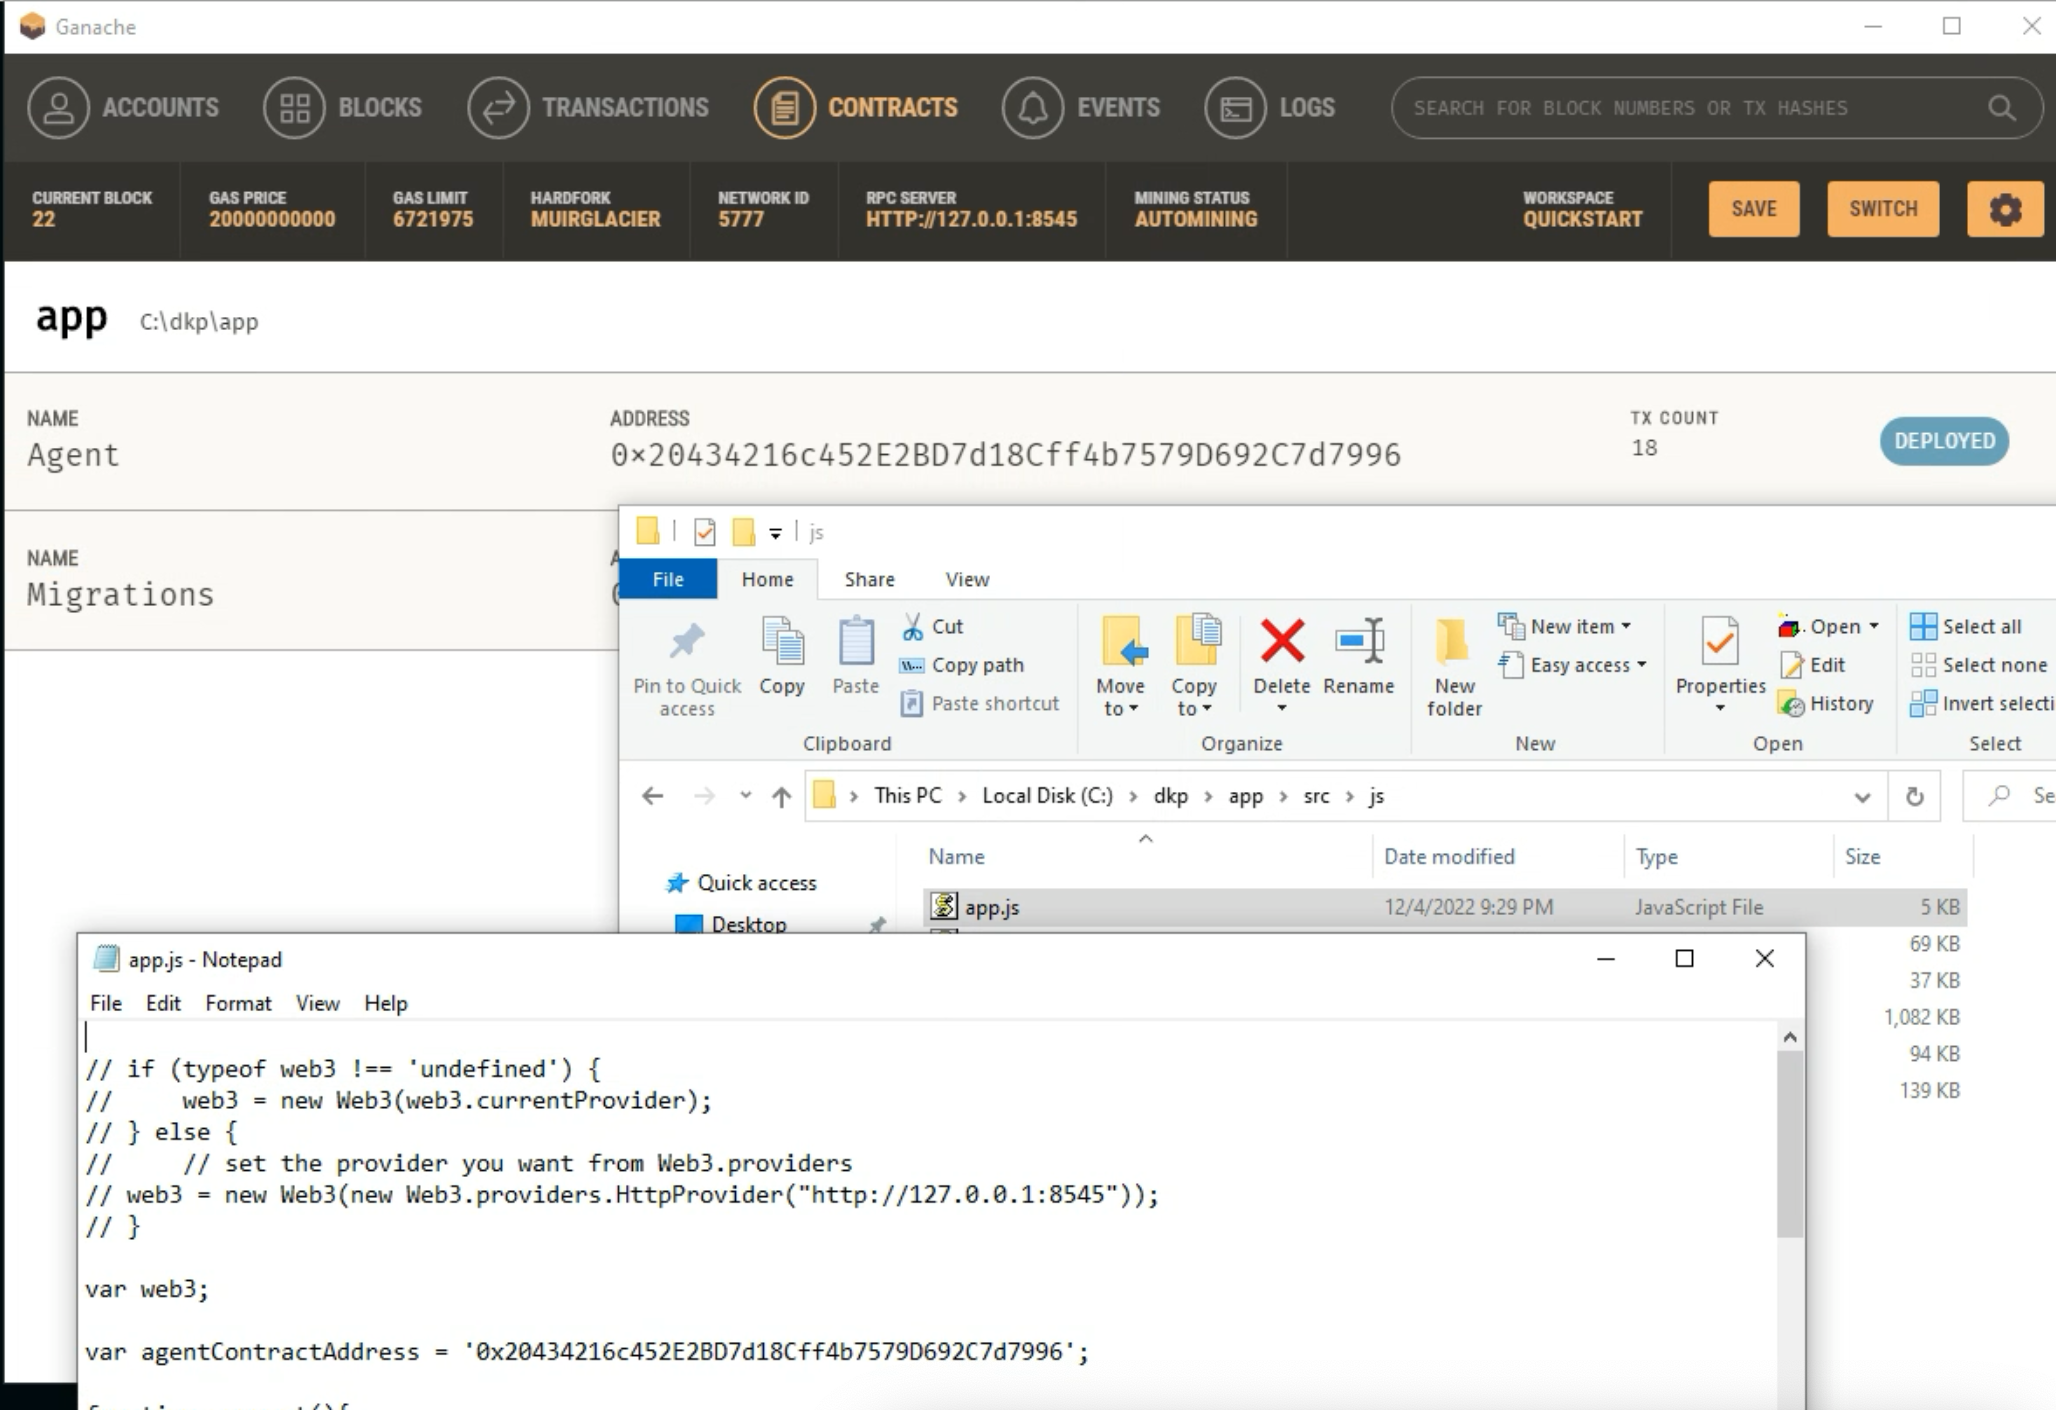This screenshot has width=2056, height=1410.
Task: Click the Rename icon in ribbon
Action: point(1359,642)
